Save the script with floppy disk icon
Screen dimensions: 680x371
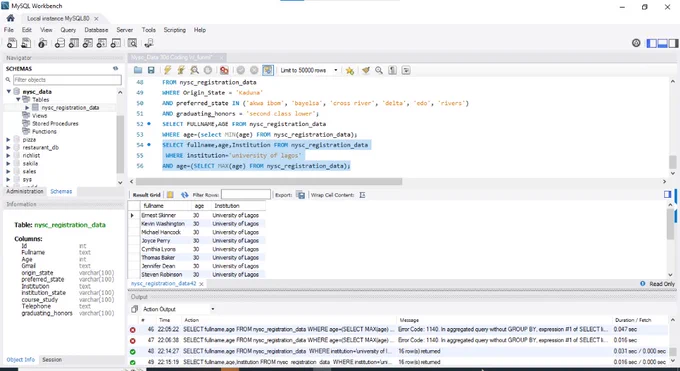(x=151, y=70)
